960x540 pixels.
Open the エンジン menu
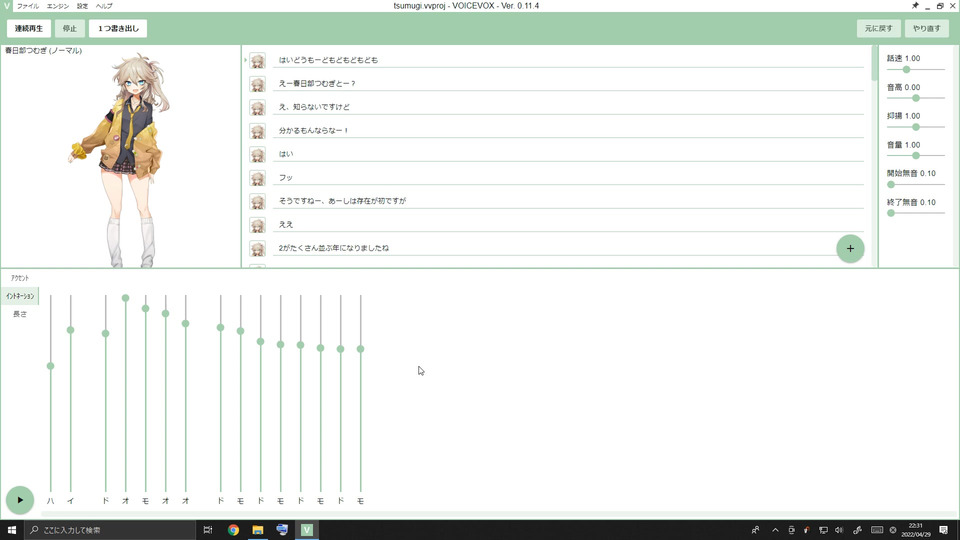(x=58, y=6)
